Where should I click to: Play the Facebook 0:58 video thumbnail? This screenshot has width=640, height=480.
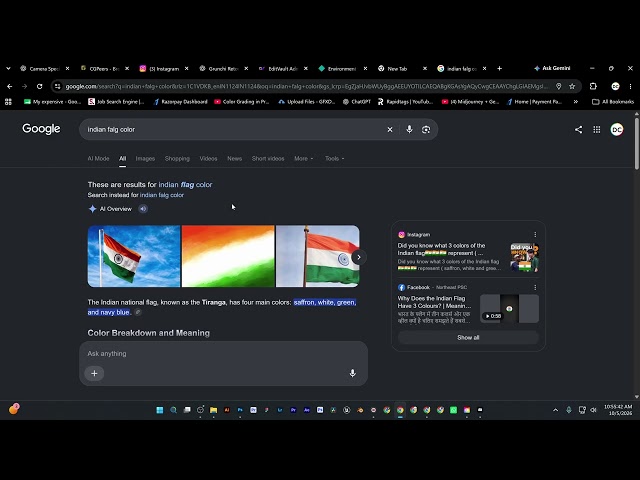click(509, 309)
